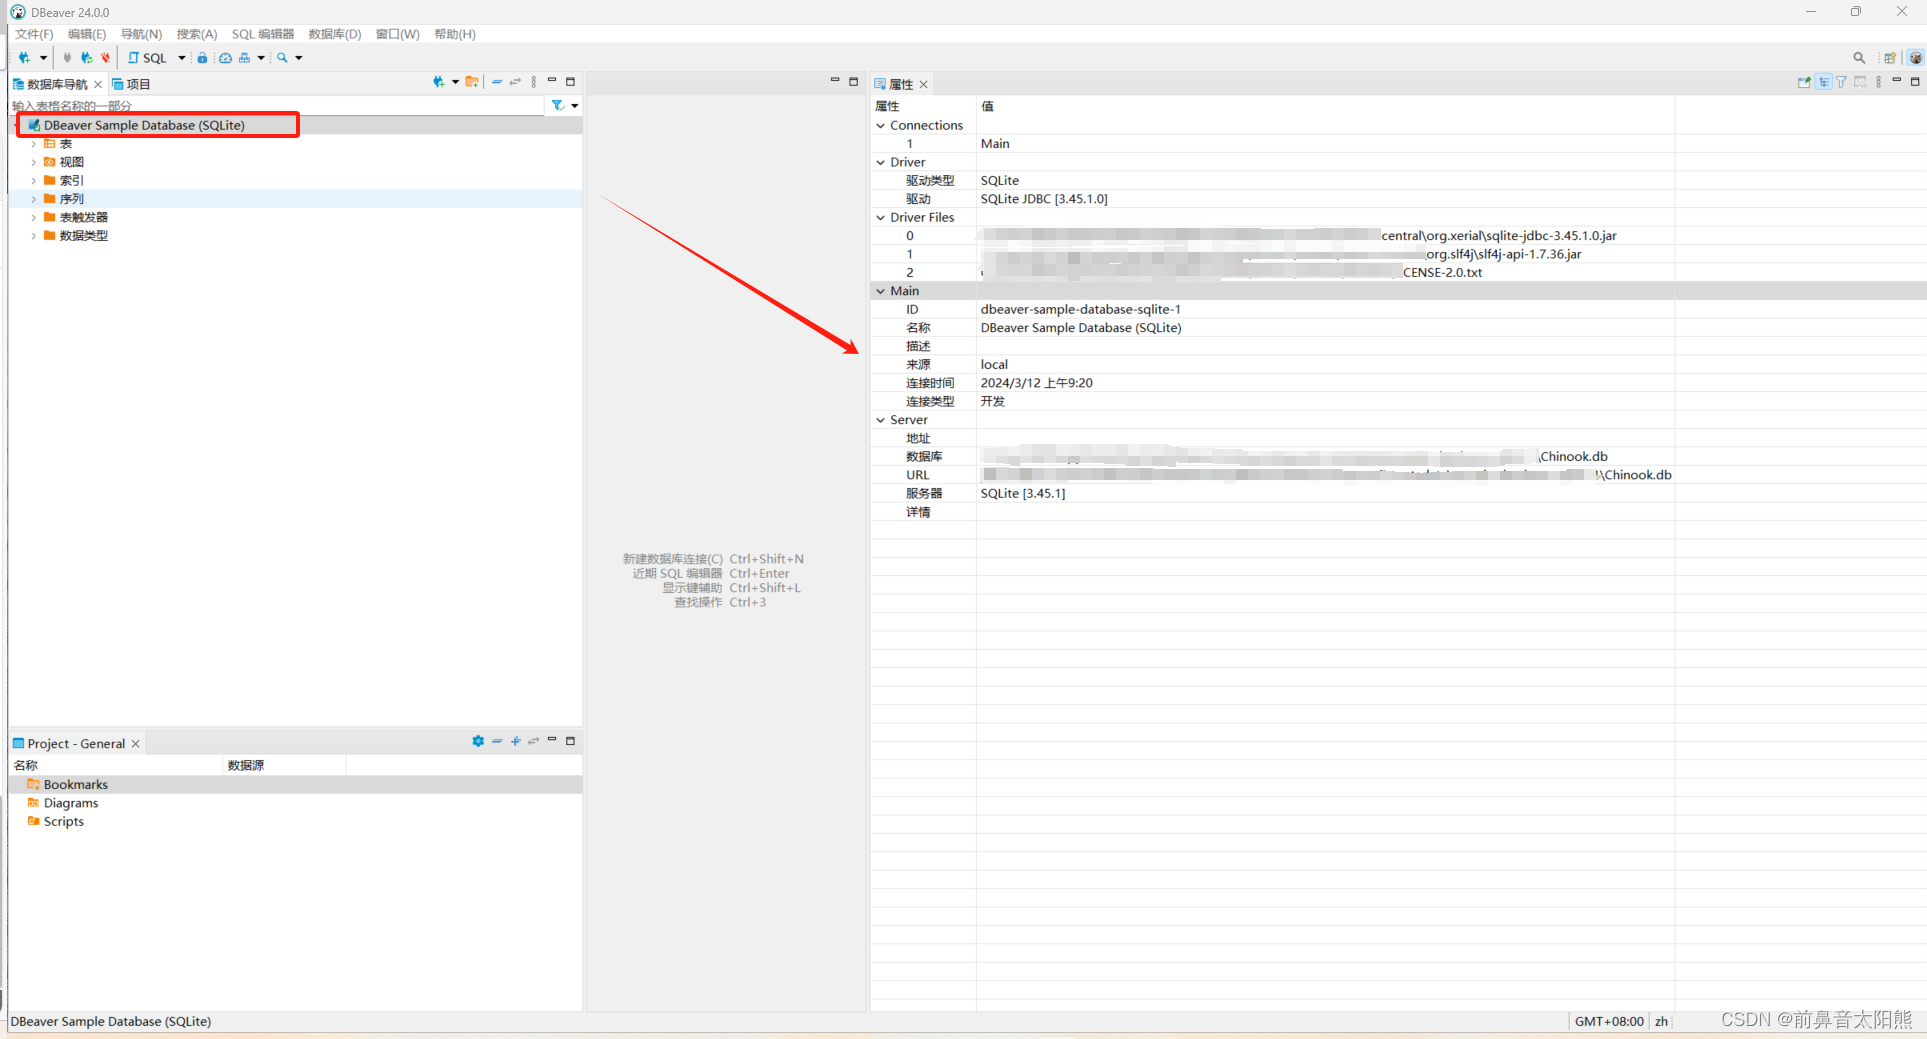Viewport: 1927px width, 1039px height.
Task: Open the 编辑(E) menu
Action: pos(87,34)
